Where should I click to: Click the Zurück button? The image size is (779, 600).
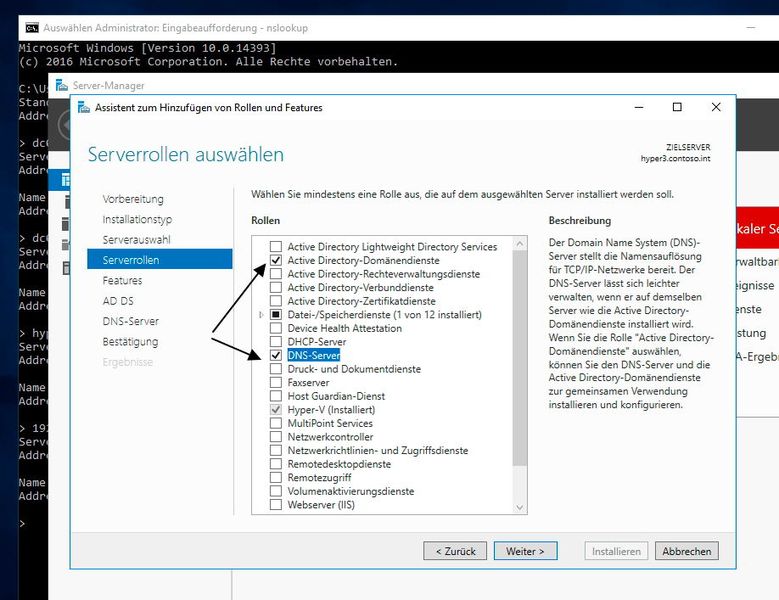(x=455, y=551)
